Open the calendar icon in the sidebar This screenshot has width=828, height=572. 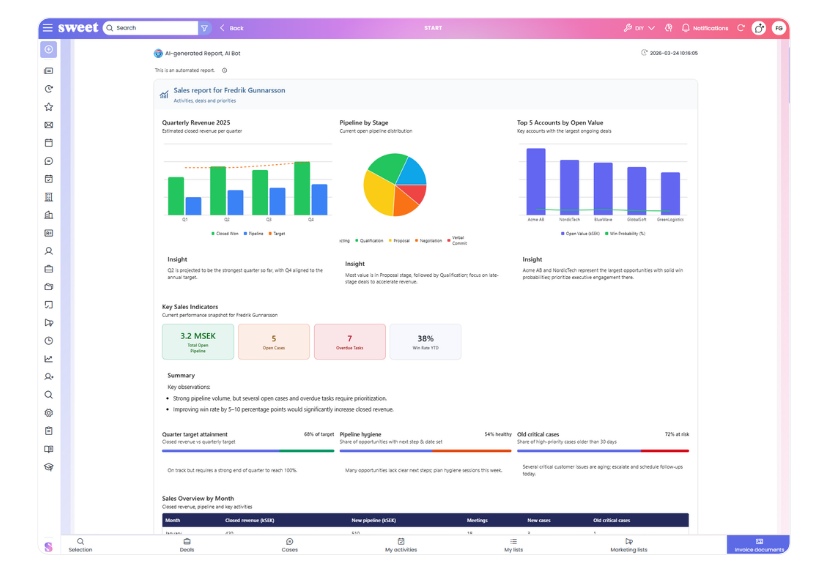tap(48, 143)
